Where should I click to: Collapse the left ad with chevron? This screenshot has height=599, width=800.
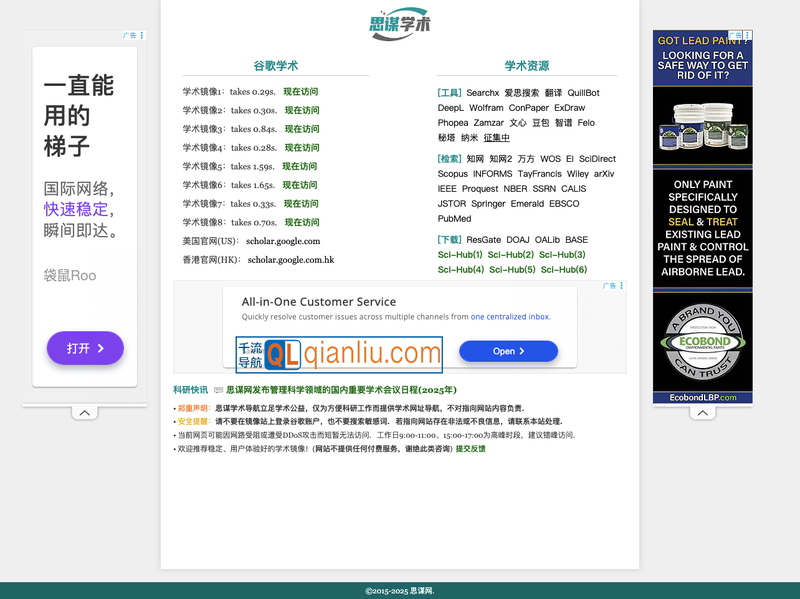[x=85, y=413]
